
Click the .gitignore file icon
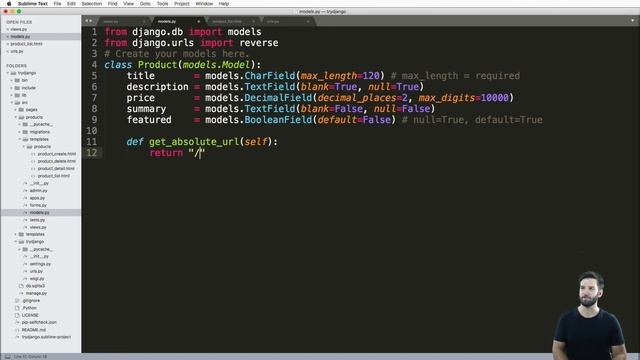(17, 301)
